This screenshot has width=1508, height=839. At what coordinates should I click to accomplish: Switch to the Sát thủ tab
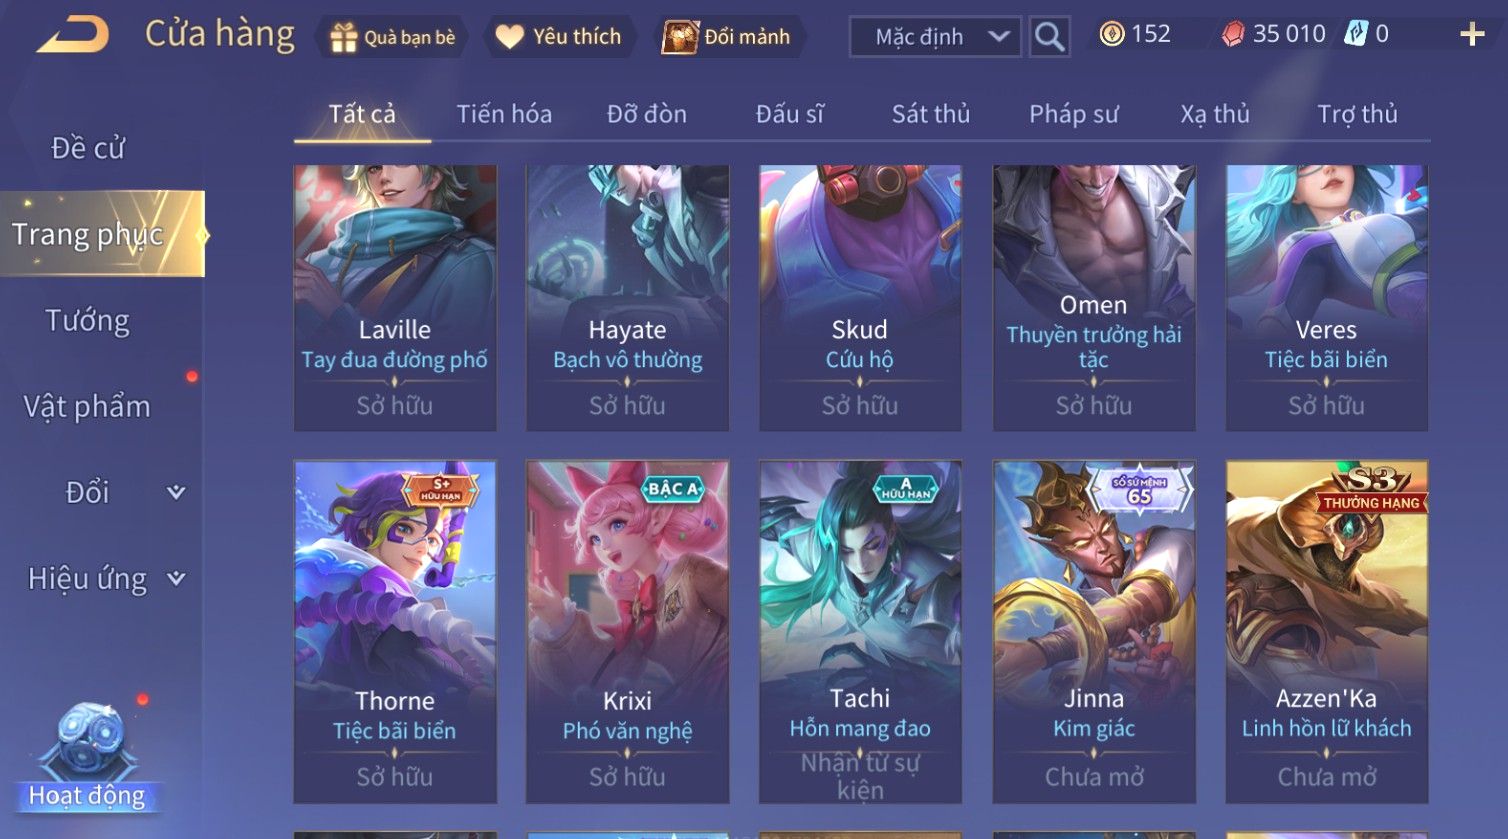tap(931, 114)
